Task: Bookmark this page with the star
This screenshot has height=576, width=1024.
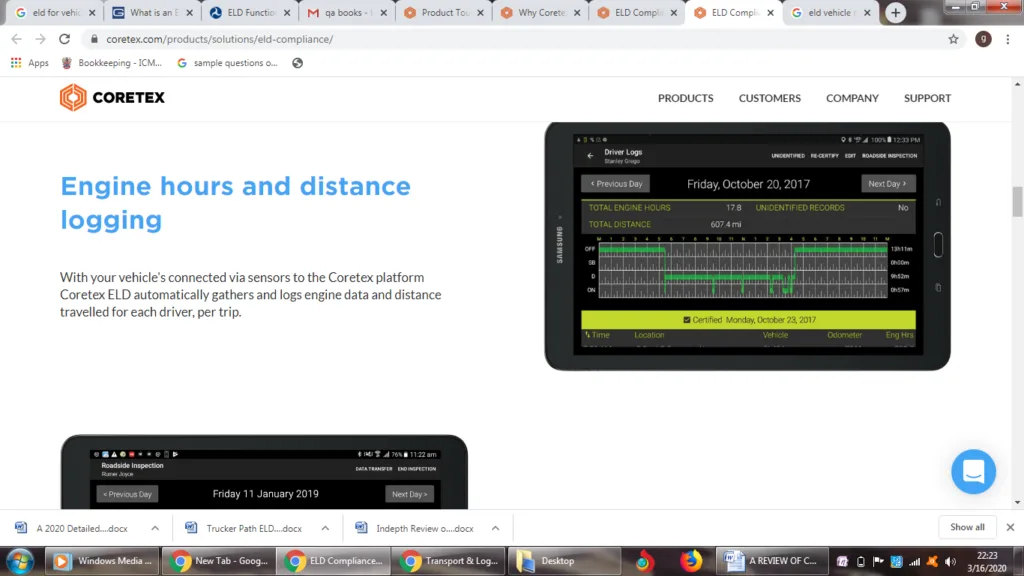Action: (953, 39)
